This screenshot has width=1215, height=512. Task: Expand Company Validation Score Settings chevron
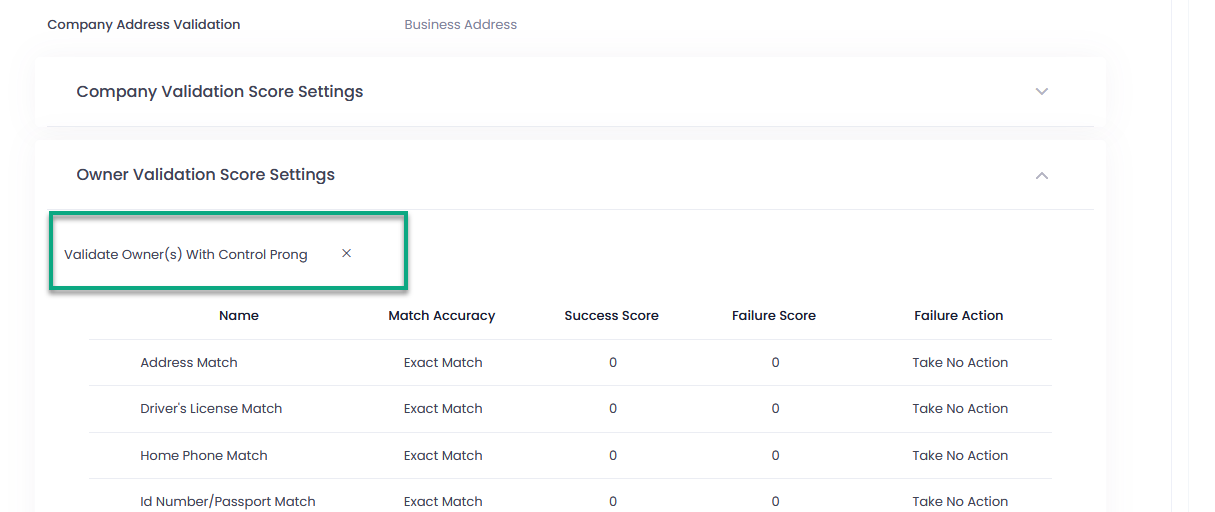[x=1041, y=91]
